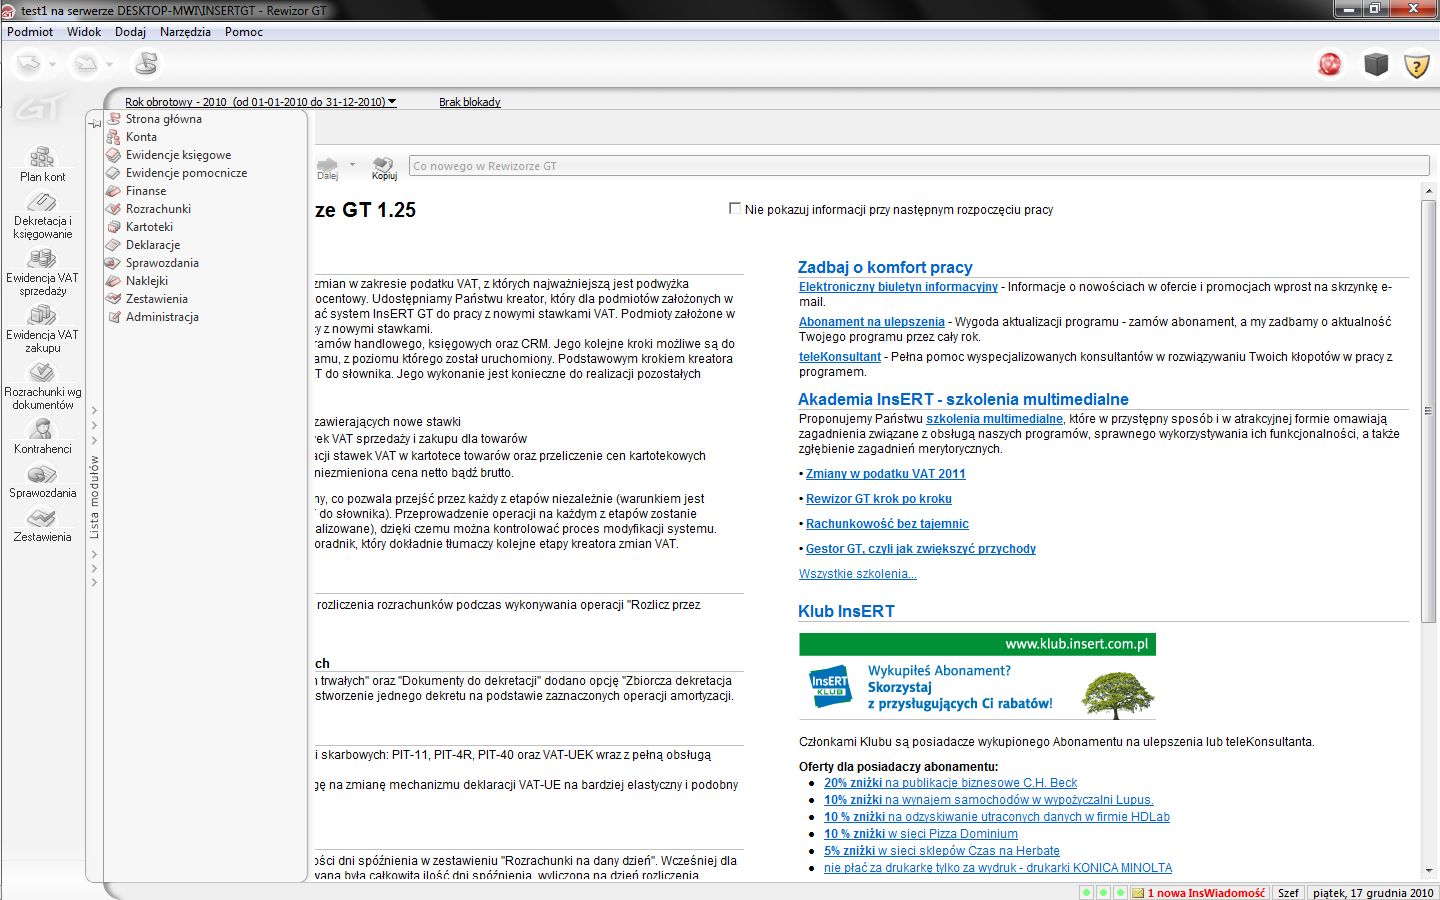Open the Widok menu
The width and height of the screenshot is (1440, 900).
pyautogui.click(x=84, y=32)
